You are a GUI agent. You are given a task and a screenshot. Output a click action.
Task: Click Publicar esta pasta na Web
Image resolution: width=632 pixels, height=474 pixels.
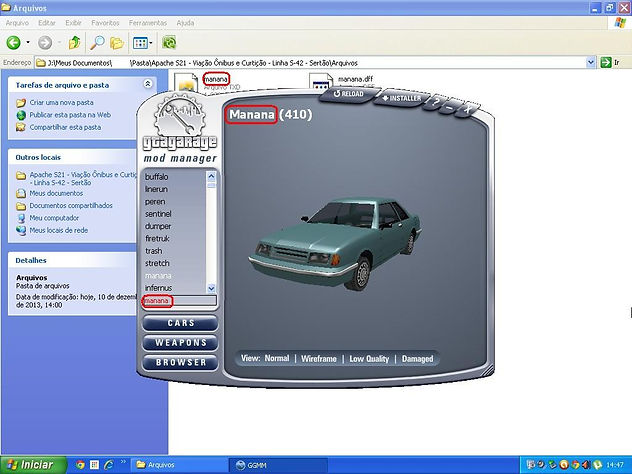pyautogui.click(x=70, y=115)
